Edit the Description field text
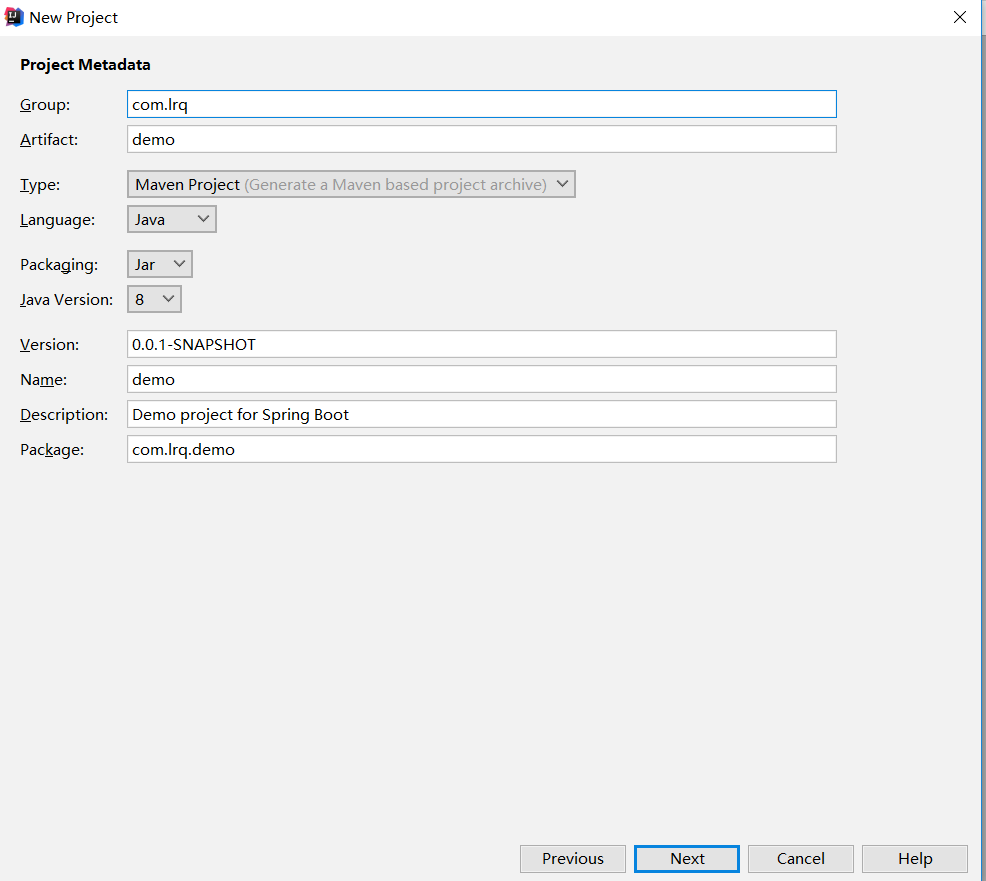This screenshot has width=986, height=881. pyautogui.click(x=482, y=414)
